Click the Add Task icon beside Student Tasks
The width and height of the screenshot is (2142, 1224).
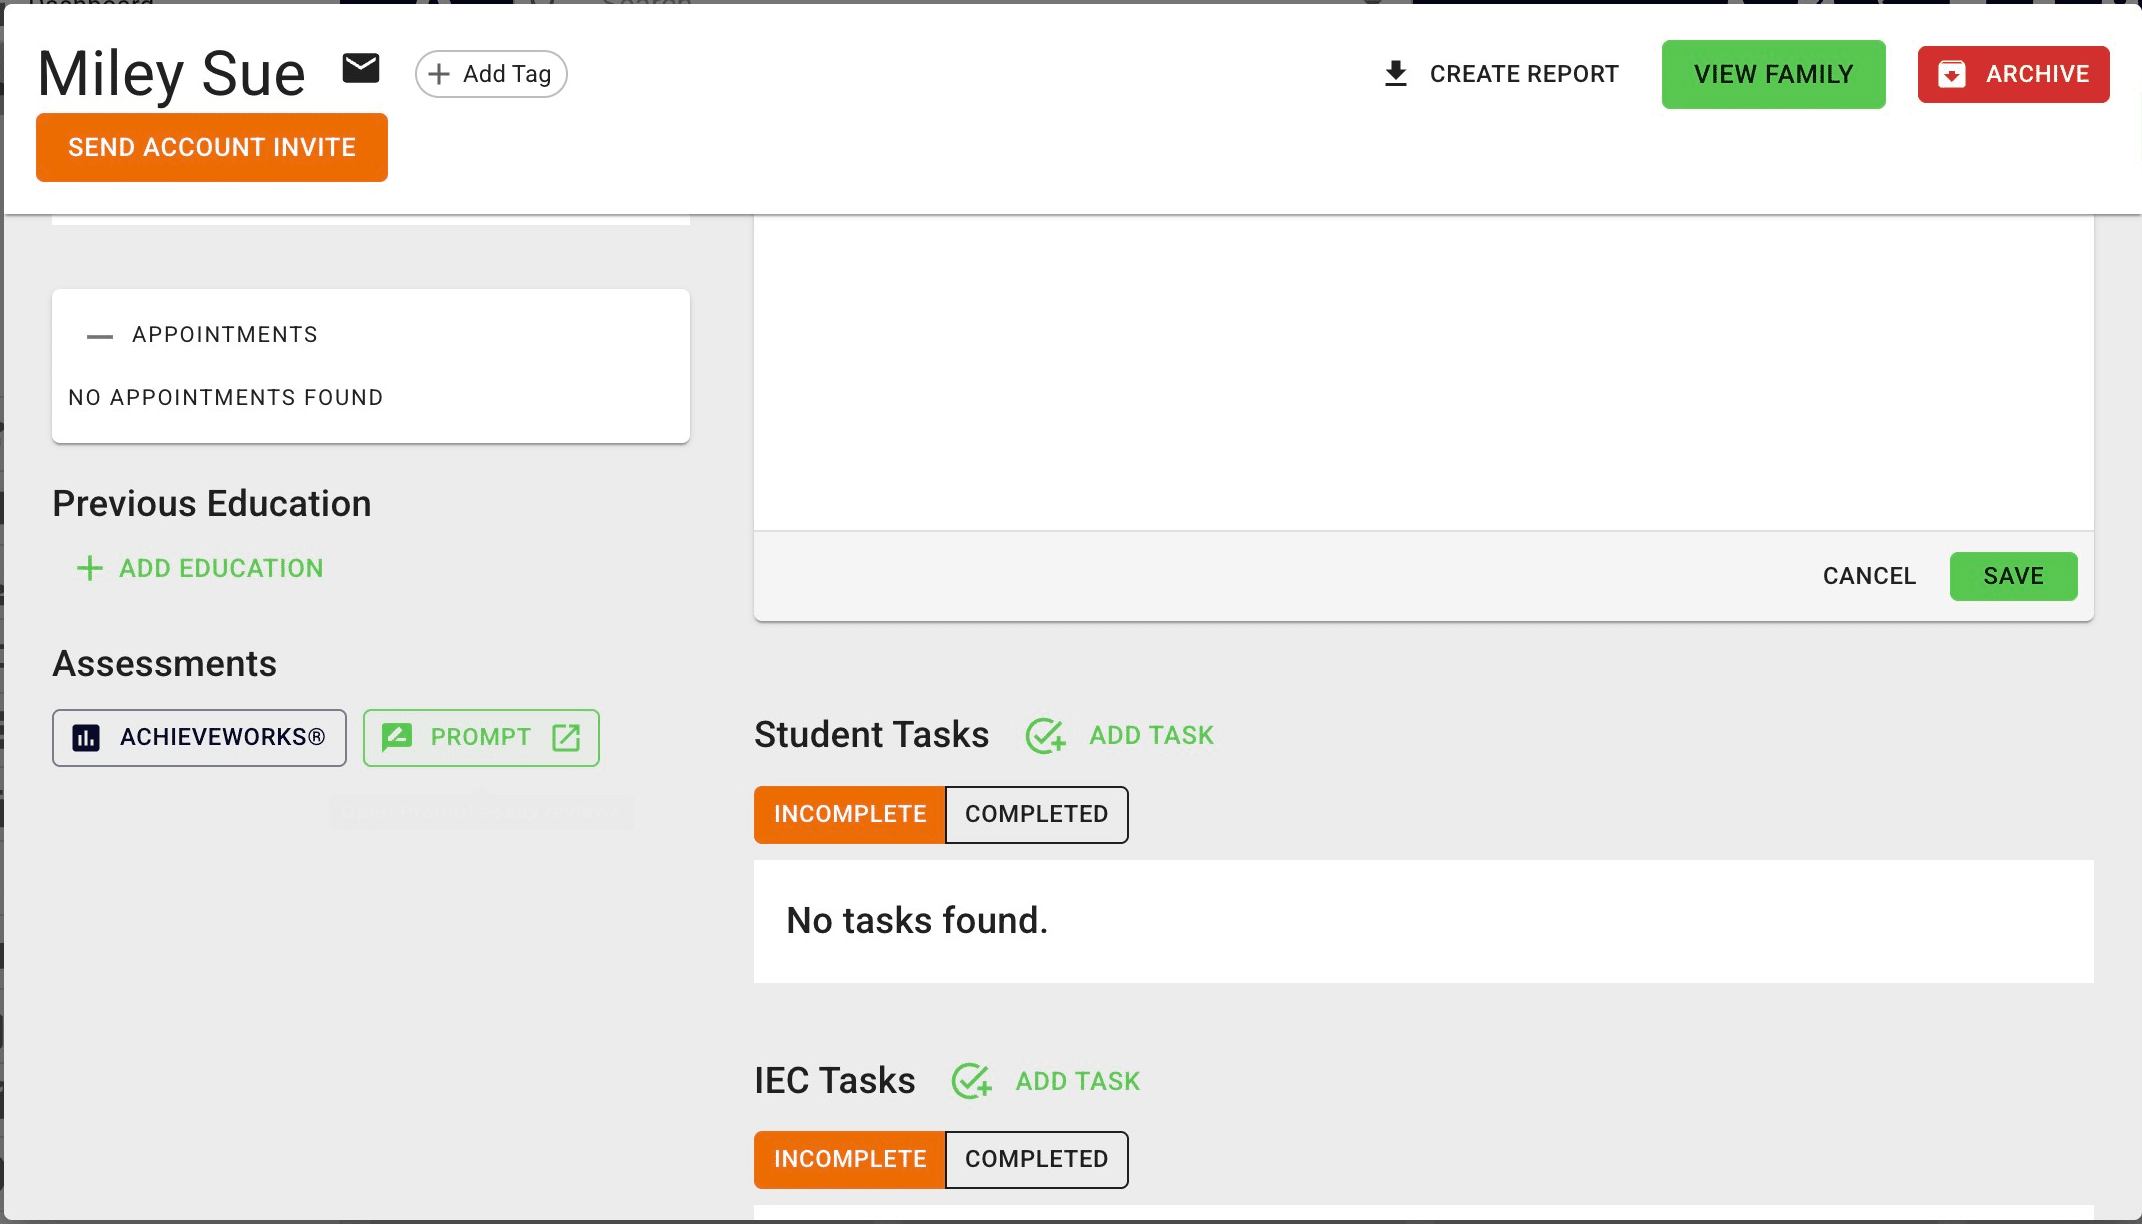[1044, 736]
